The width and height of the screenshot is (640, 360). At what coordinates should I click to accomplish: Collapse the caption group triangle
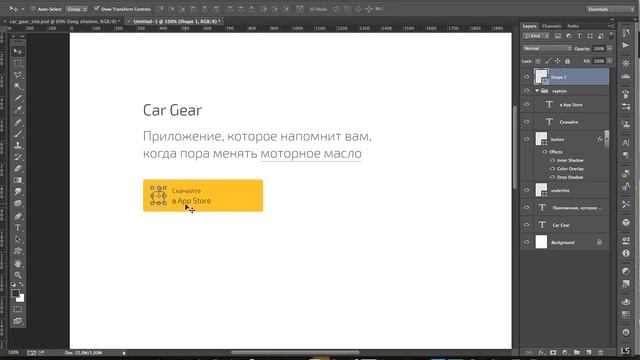pyautogui.click(x=537, y=91)
